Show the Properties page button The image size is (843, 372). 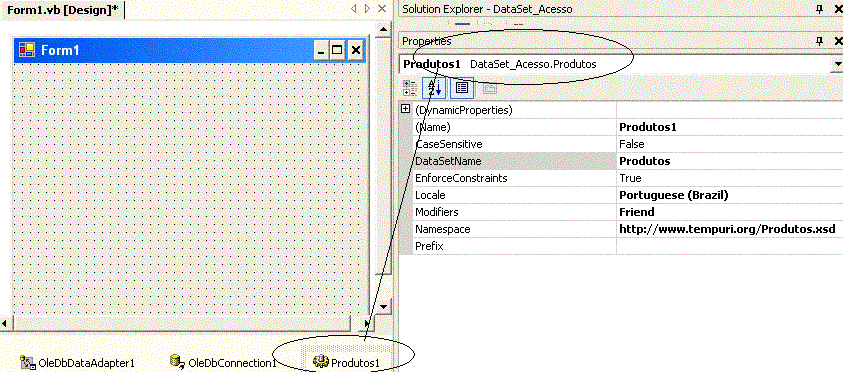click(x=462, y=88)
